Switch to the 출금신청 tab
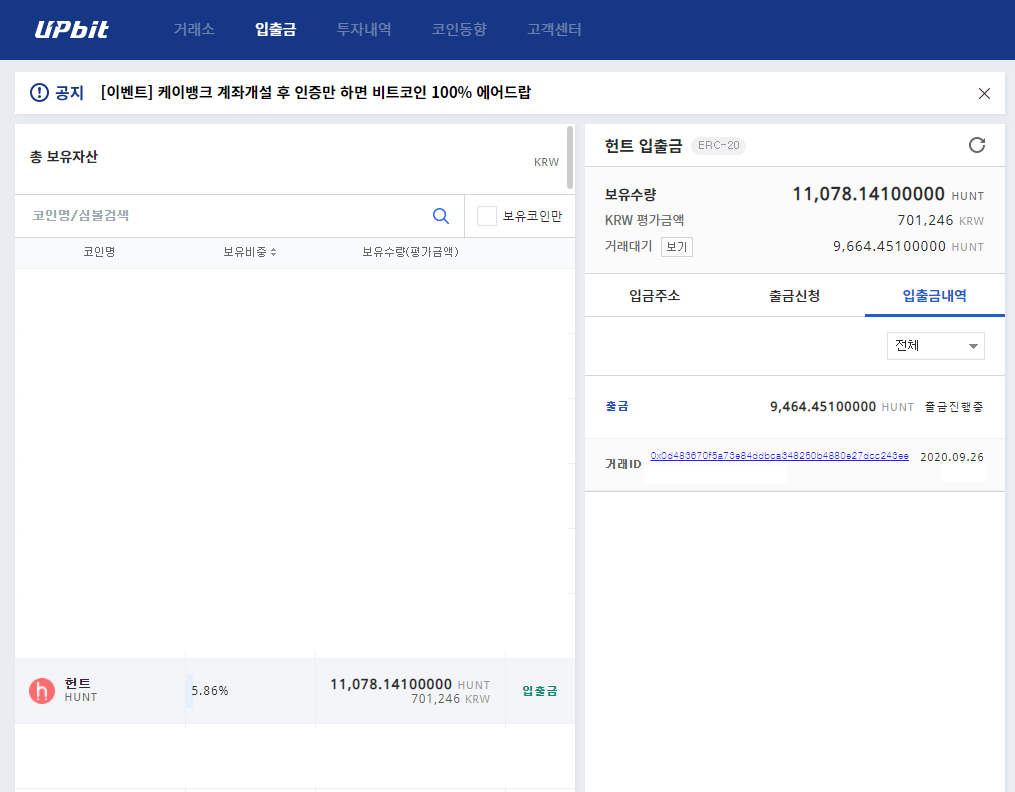The image size is (1015, 792). pyautogui.click(x=794, y=296)
